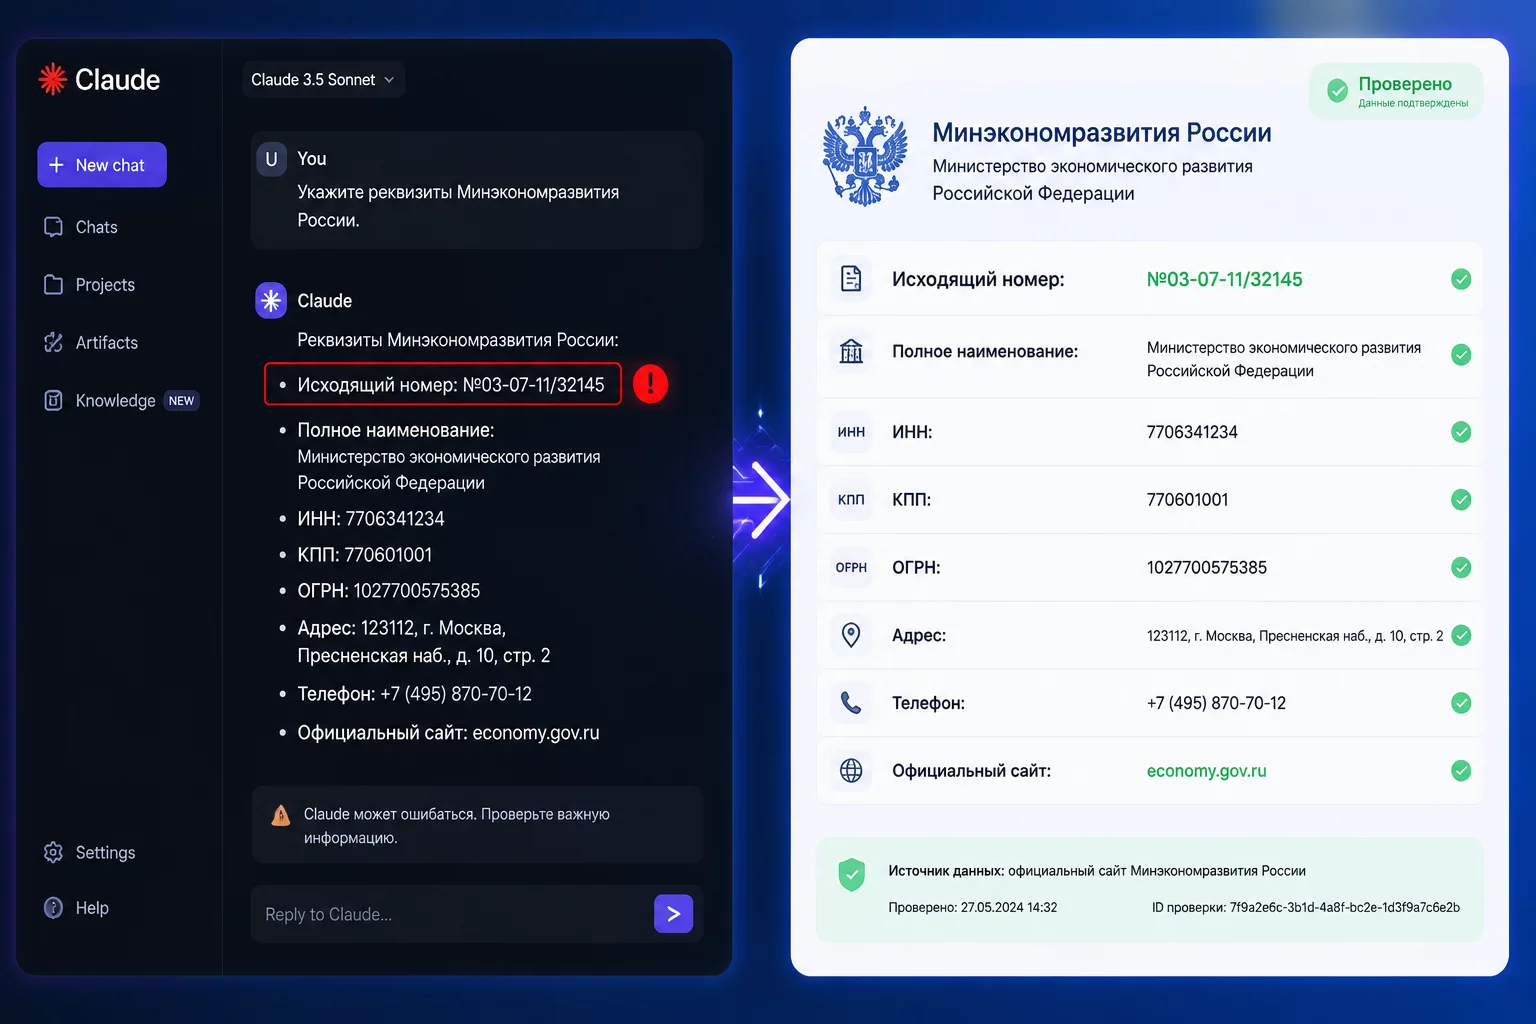Click 'Claude может ошибаться' disclaimer text
The width and height of the screenshot is (1536, 1024).
(457, 826)
